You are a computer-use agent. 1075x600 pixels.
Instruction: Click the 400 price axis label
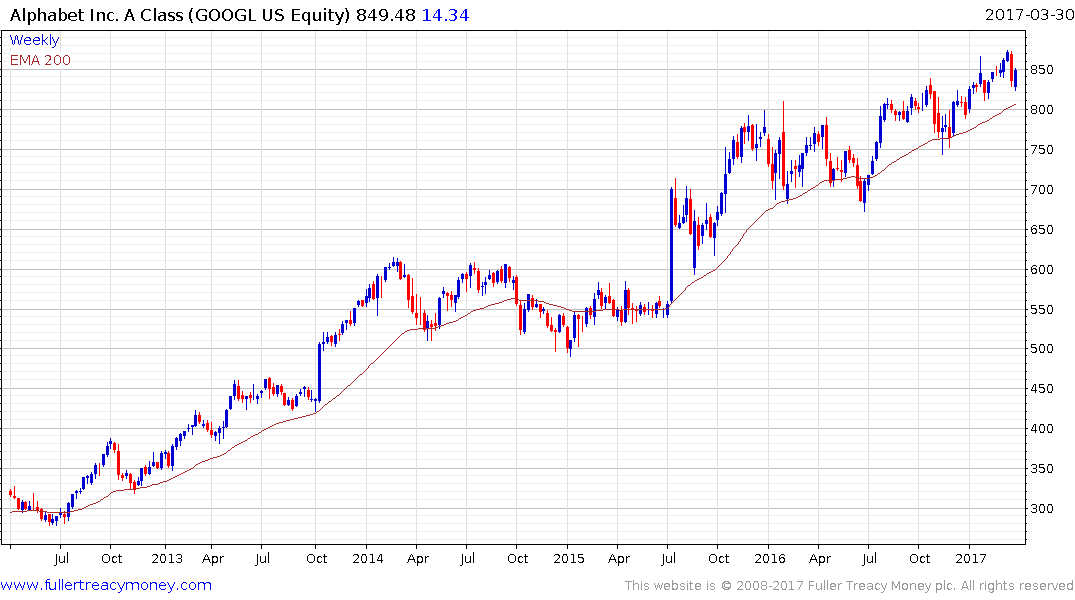tap(1042, 429)
